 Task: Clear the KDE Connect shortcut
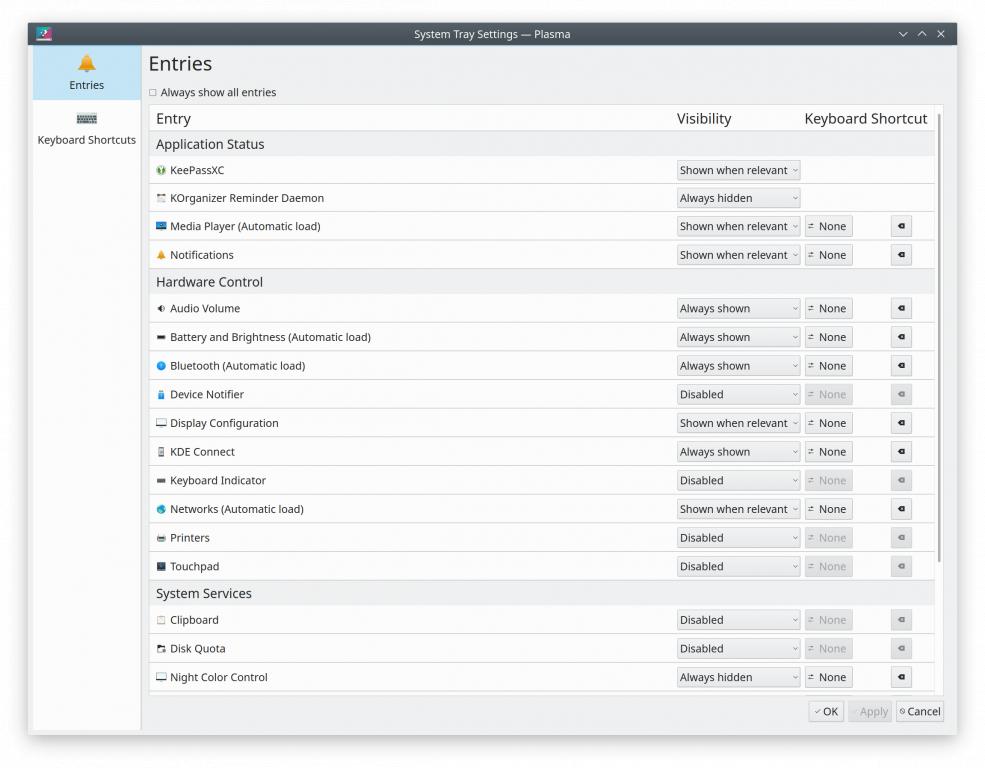901,452
